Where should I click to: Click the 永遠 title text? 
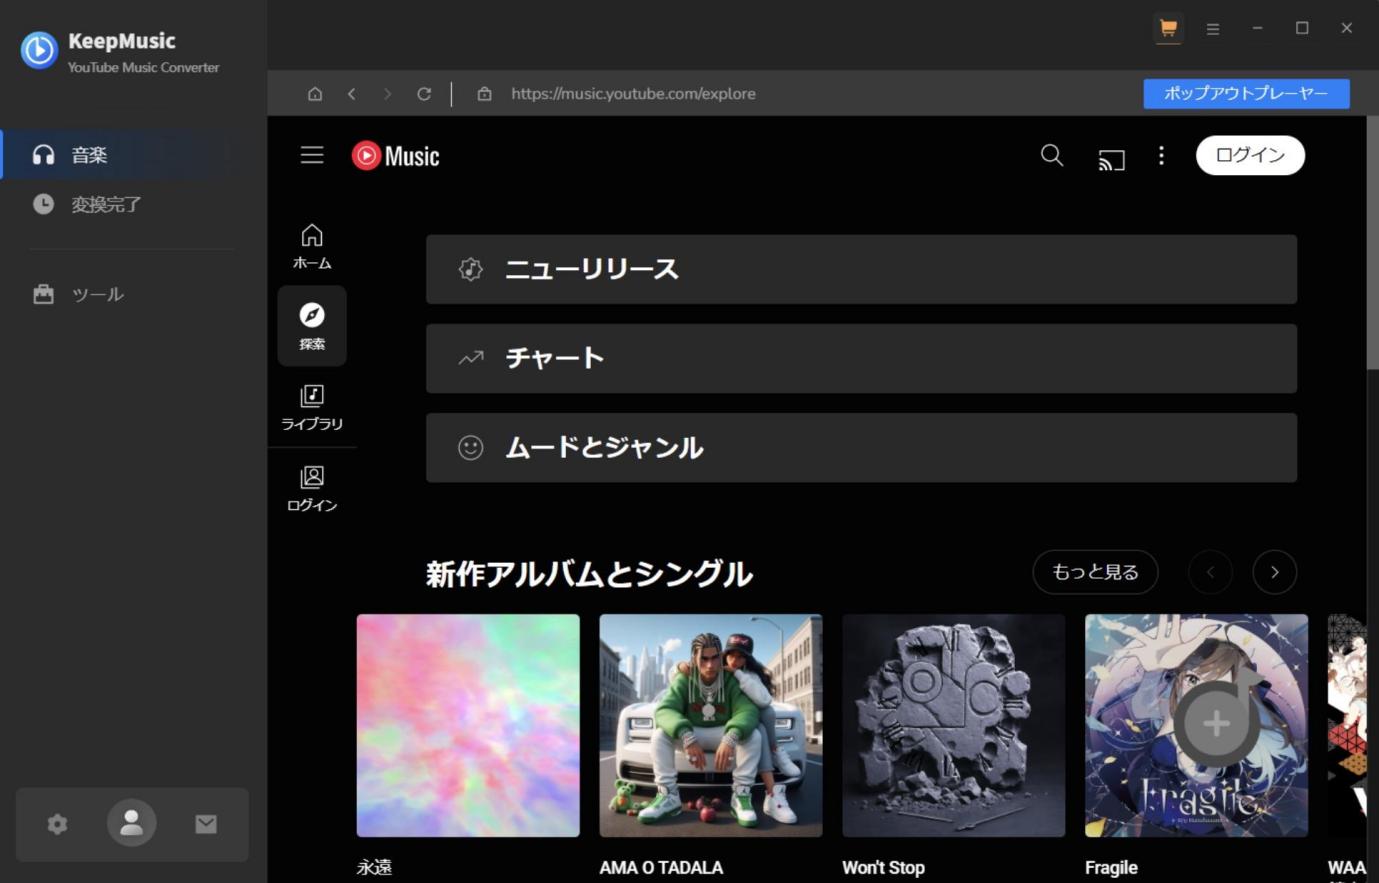(375, 867)
